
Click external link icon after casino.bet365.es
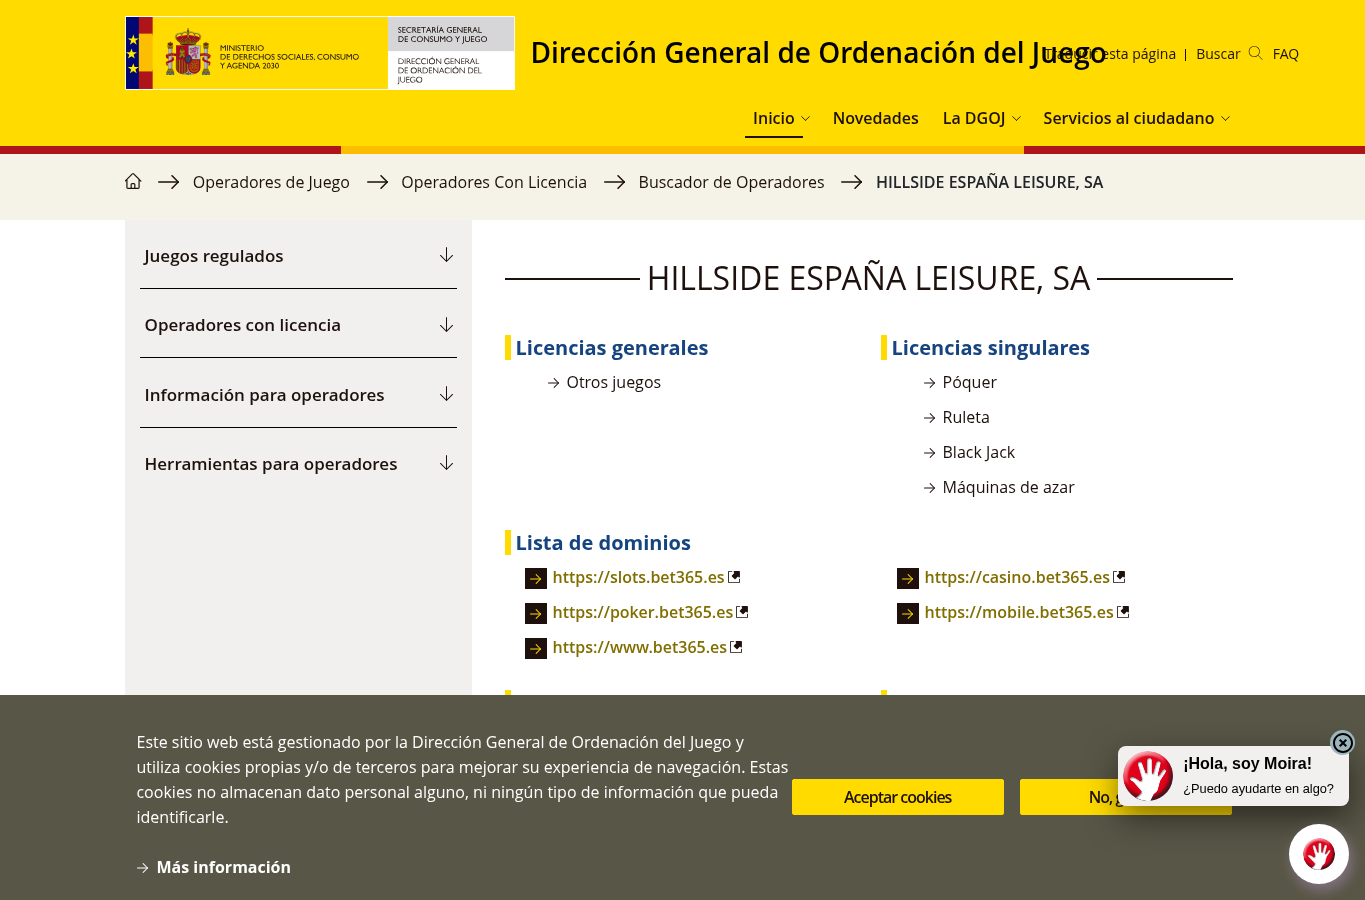1119,576
